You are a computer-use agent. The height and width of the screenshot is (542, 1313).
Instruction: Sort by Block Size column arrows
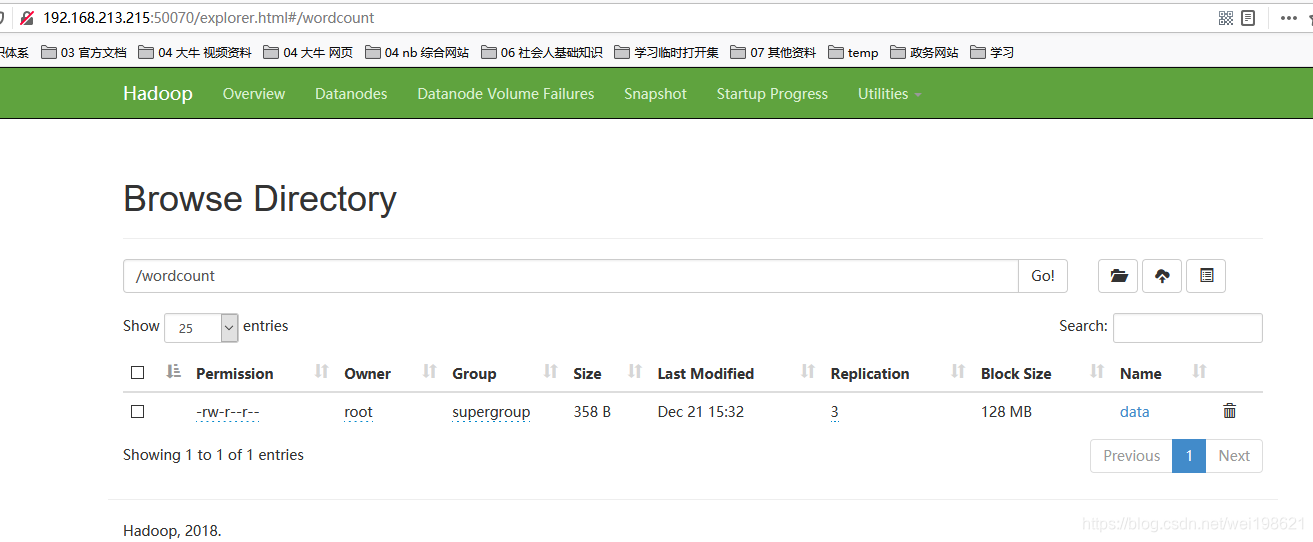1097,372
